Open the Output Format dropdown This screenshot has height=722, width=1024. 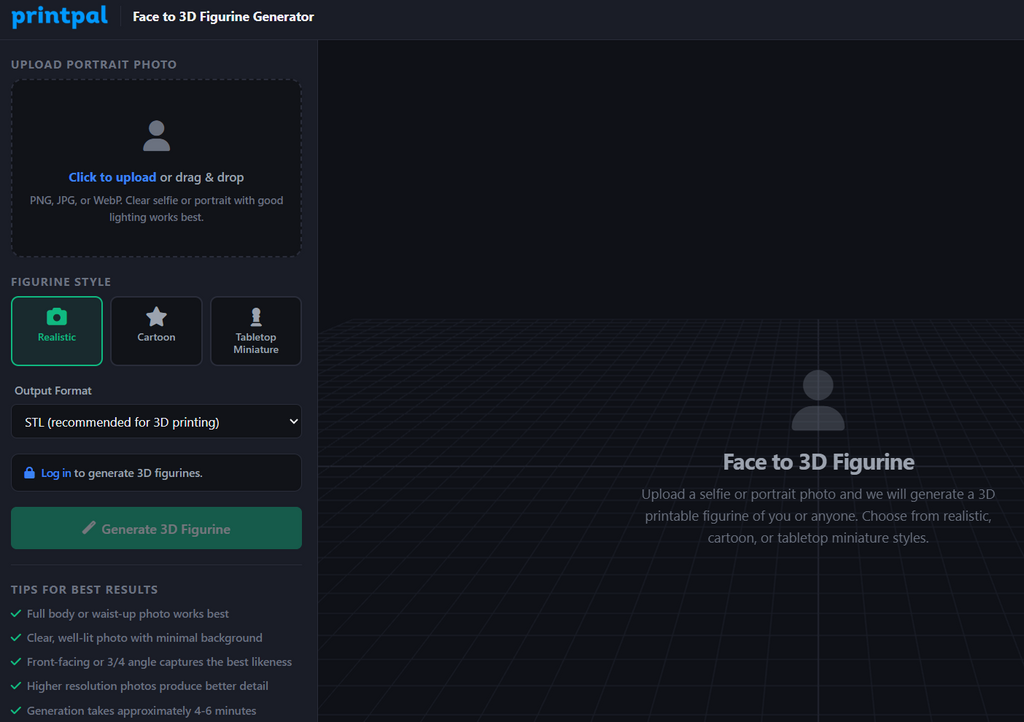point(156,422)
